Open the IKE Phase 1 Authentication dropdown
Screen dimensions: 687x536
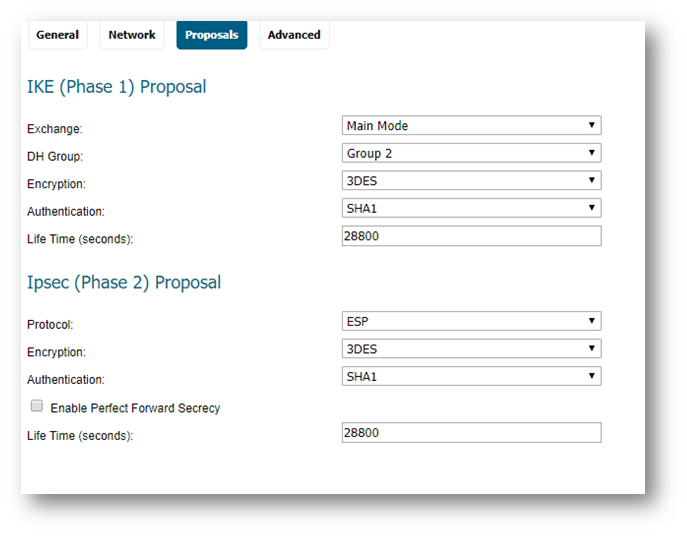pyautogui.click(x=471, y=208)
